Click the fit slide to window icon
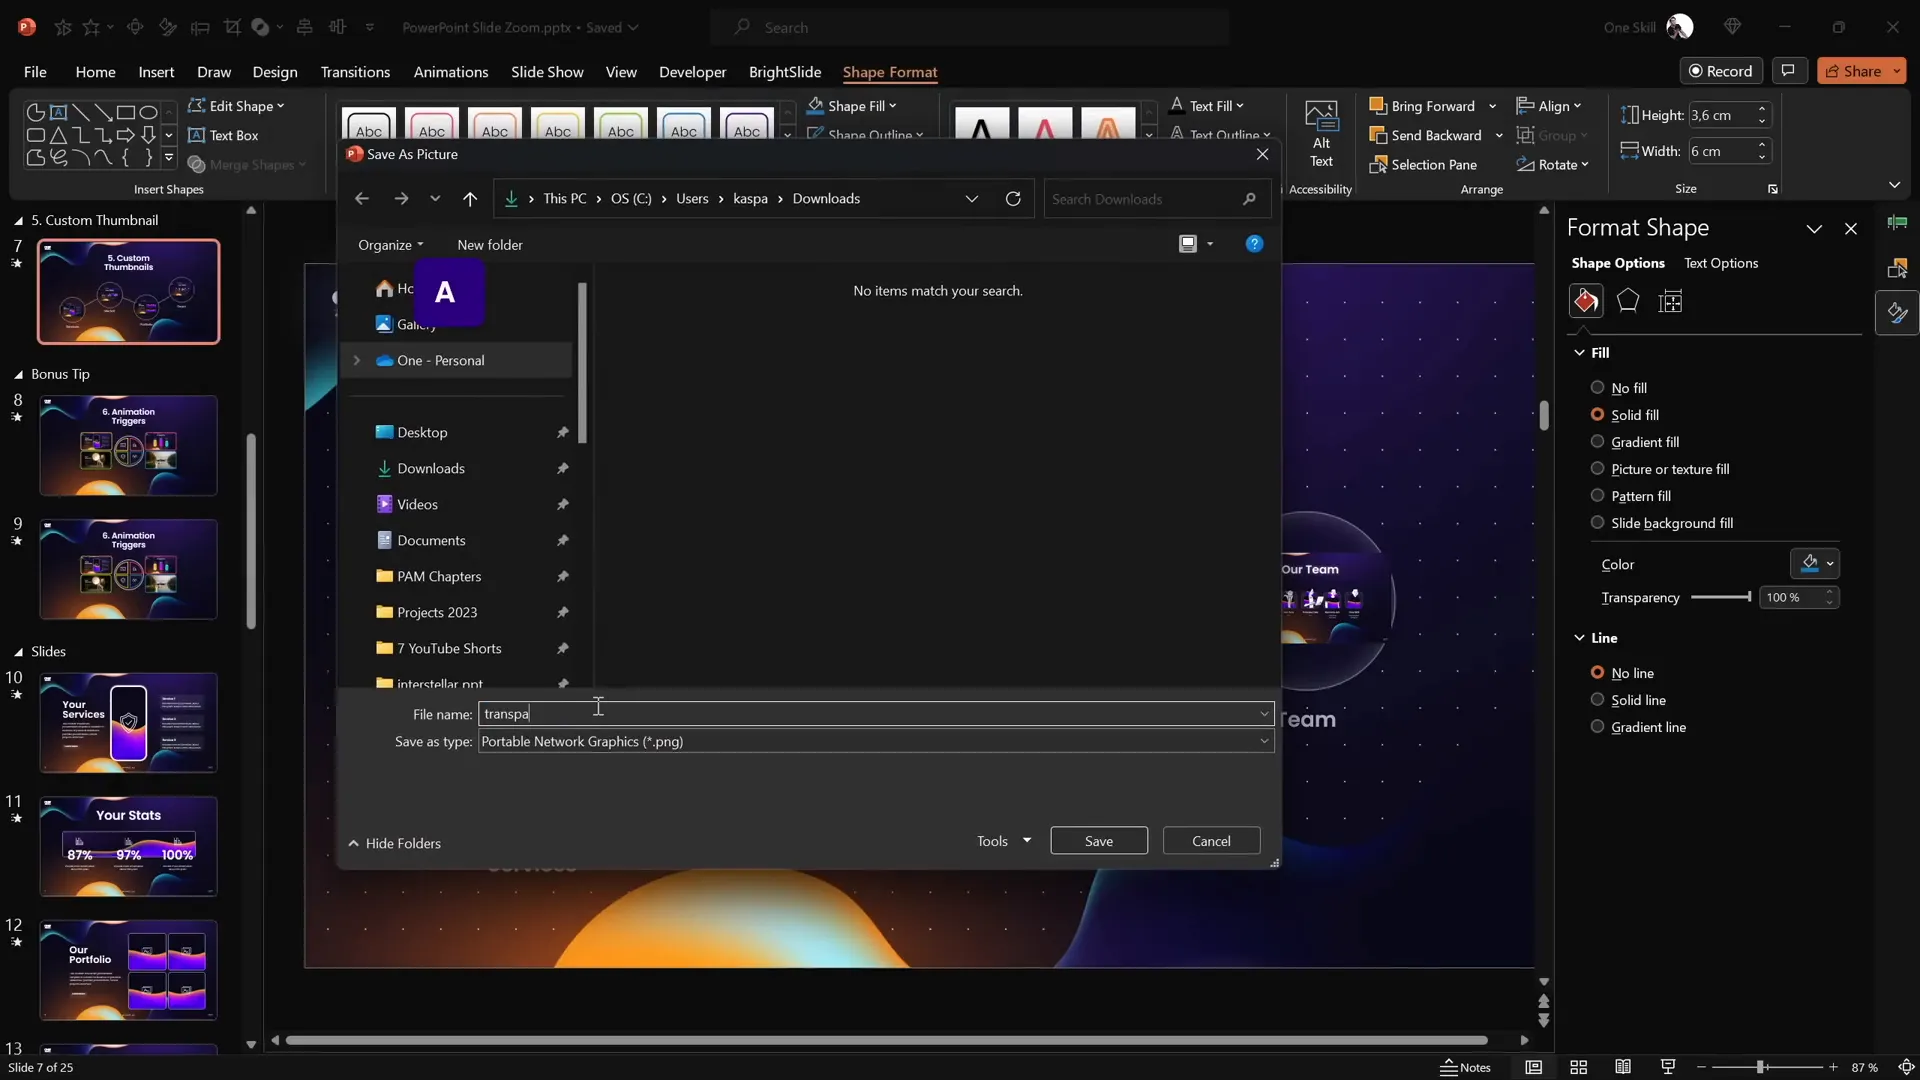Screen dimensions: 1920x1080 (1906, 1067)
